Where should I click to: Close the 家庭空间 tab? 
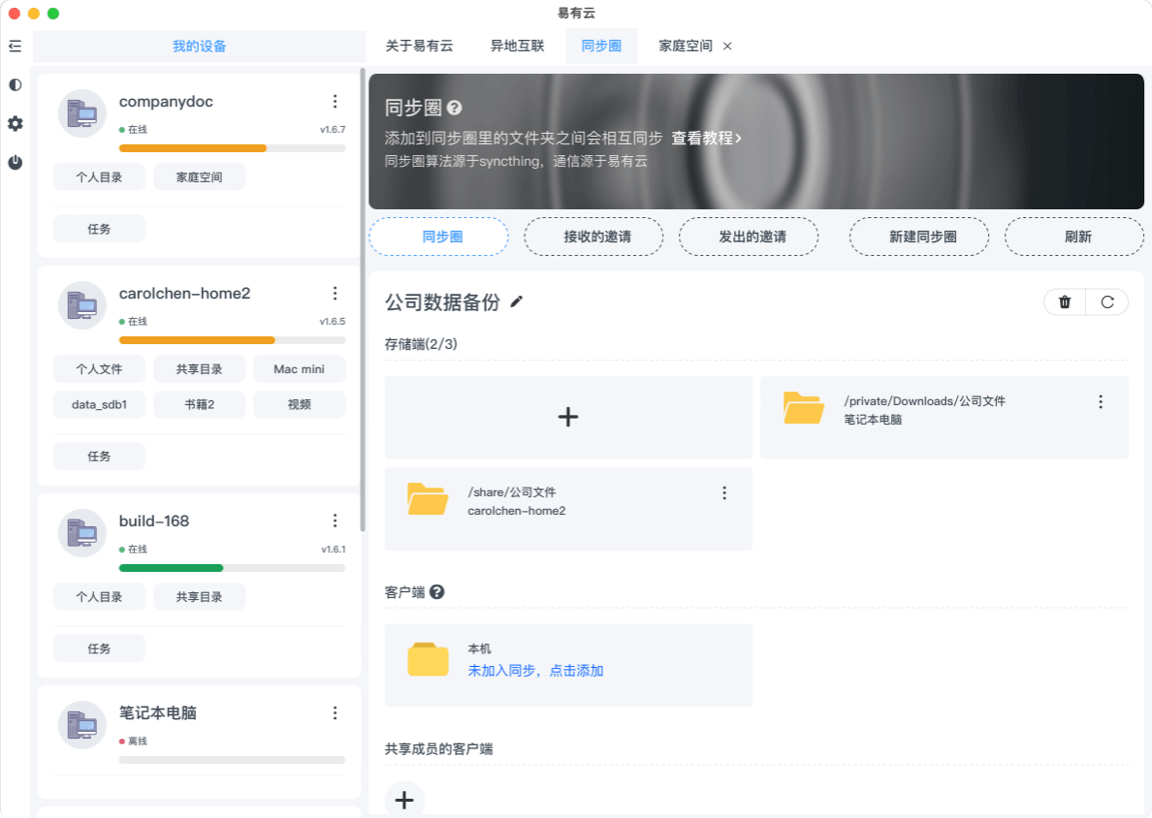coord(727,46)
